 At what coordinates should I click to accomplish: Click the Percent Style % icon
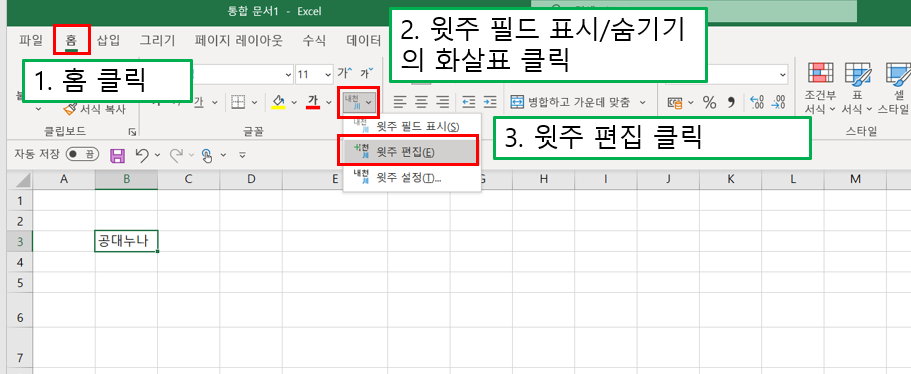click(709, 103)
